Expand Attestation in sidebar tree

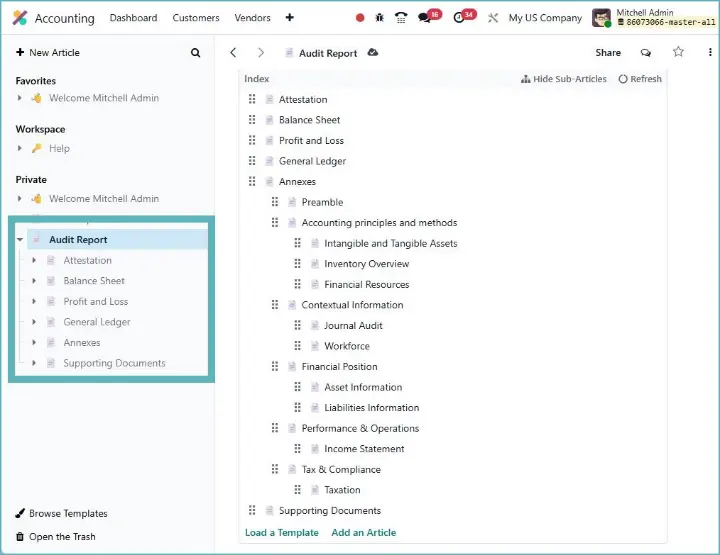point(34,260)
